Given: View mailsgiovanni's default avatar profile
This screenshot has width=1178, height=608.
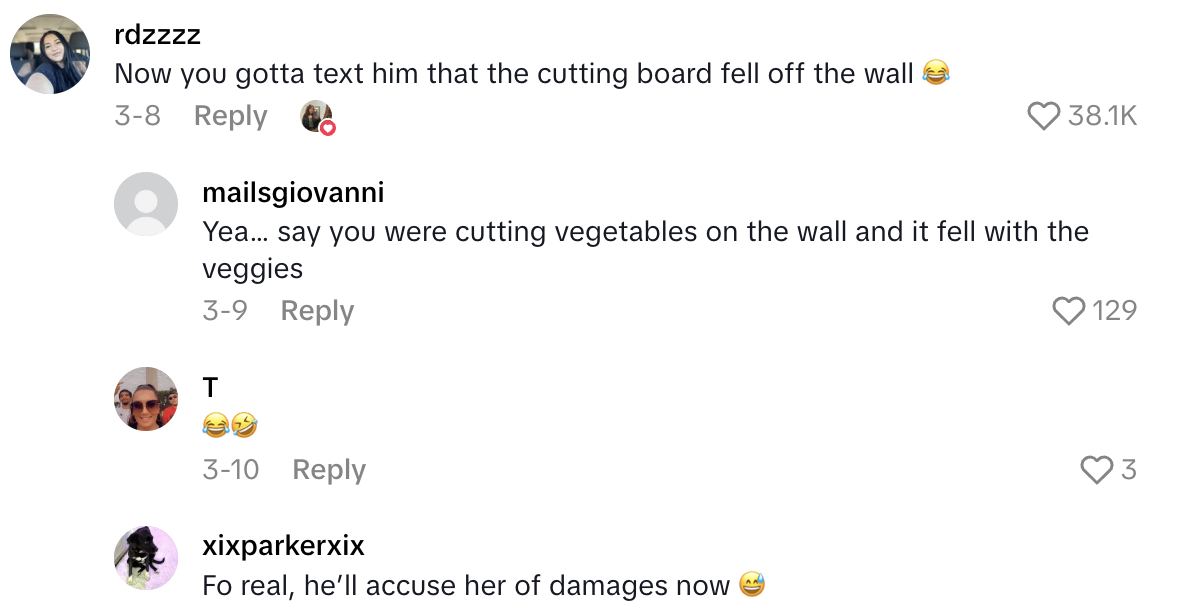Looking at the screenshot, I should pyautogui.click(x=146, y=204).
